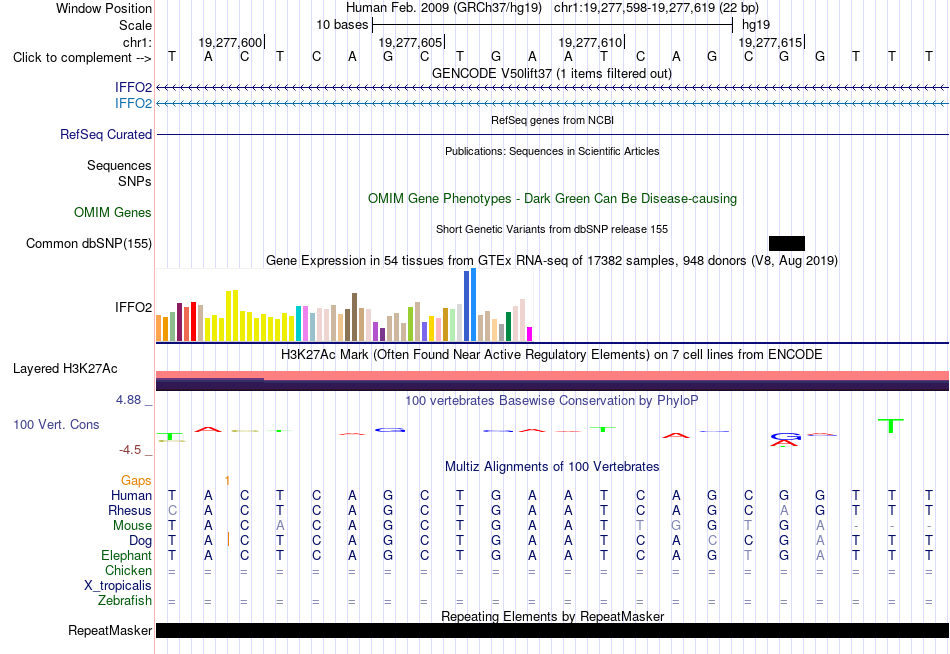Click the hg19 label next to scale bar
The width and height of the screenshot is (950, 654).
(x=756, y=25)
